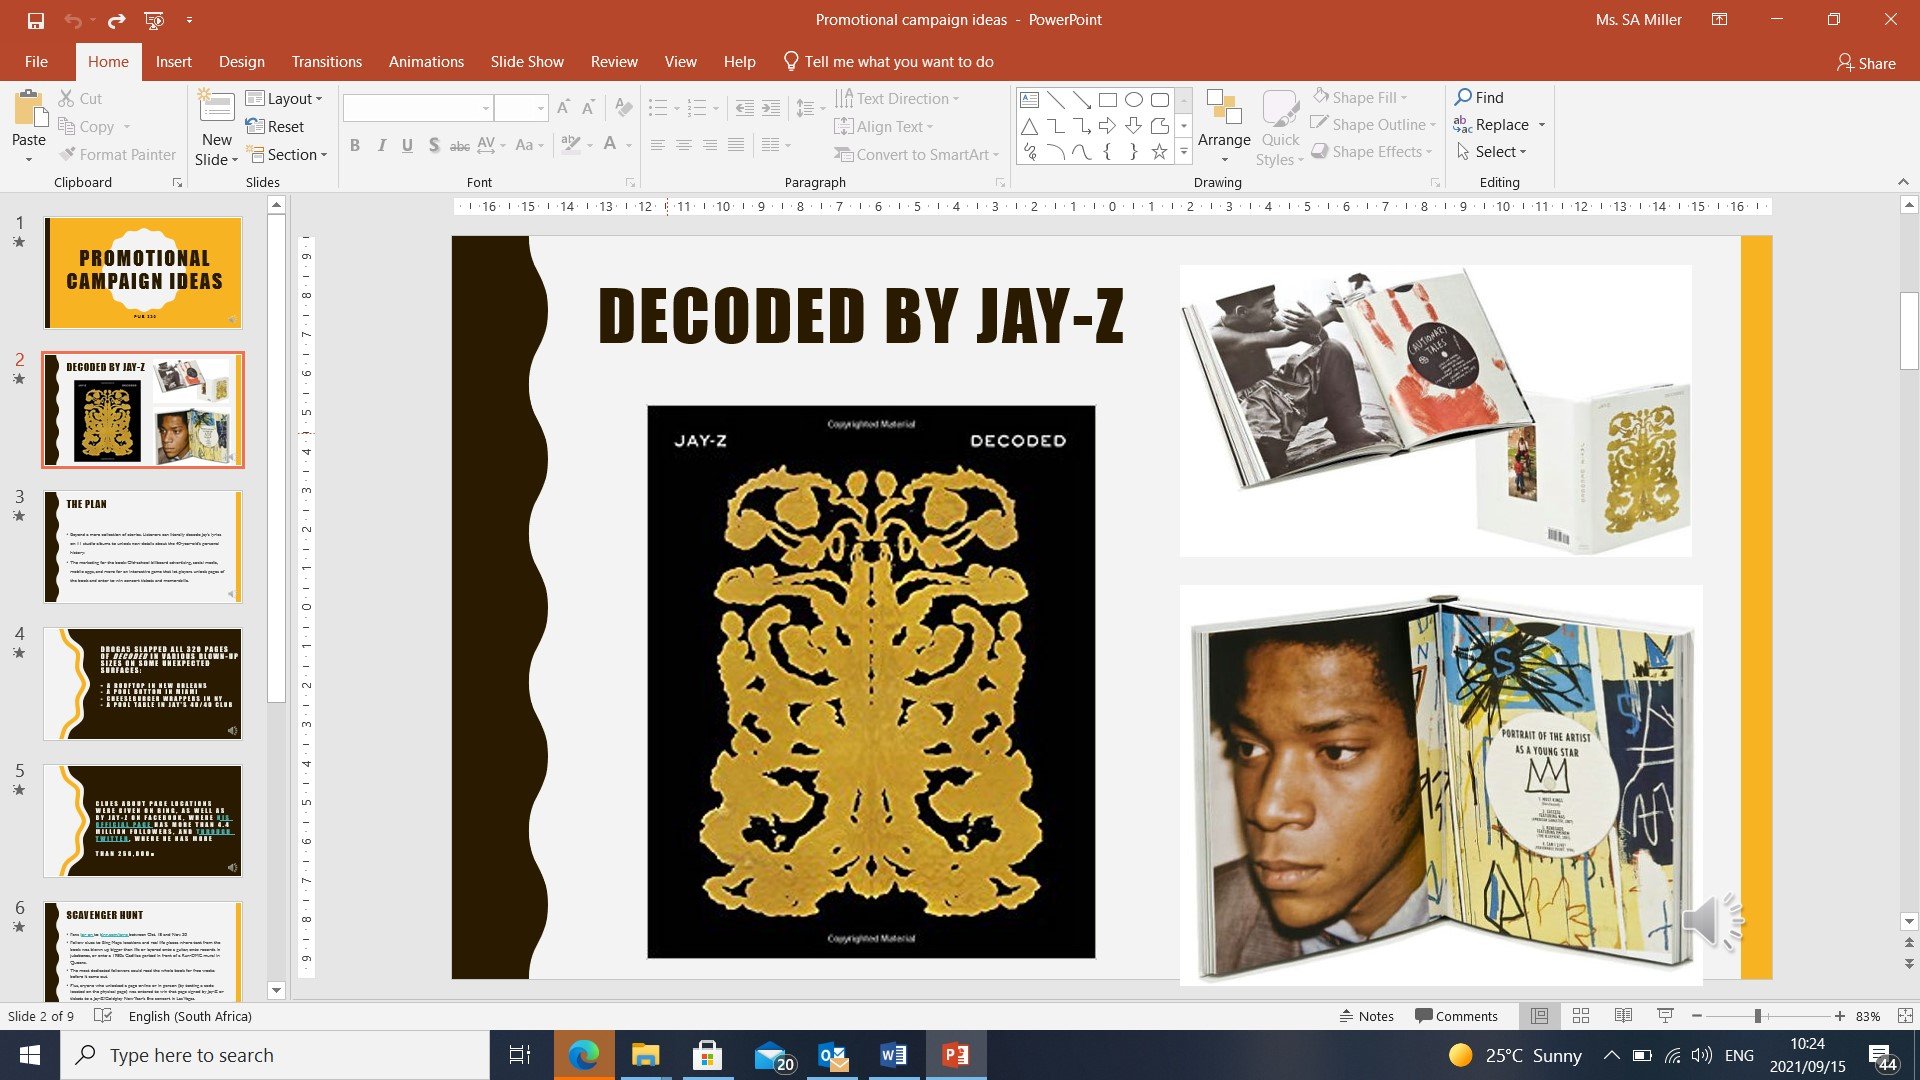The height and width of the screenshot is (1080, 1920).
Task: Click Tell me what you want to do
Action: click(888, 61)
